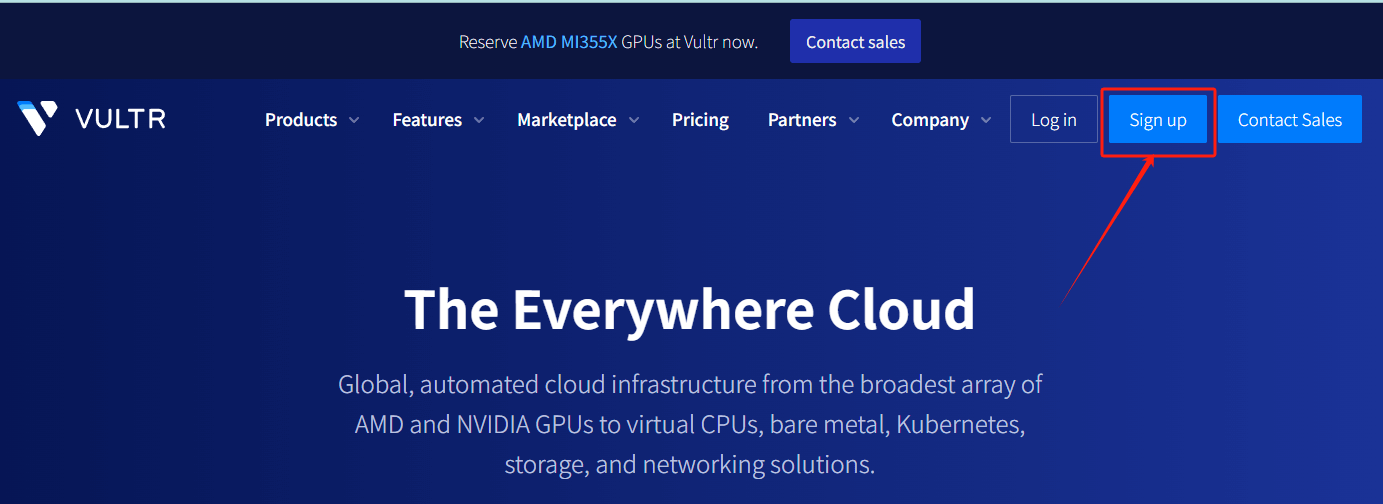Open the Products menu

click(301, 120)
